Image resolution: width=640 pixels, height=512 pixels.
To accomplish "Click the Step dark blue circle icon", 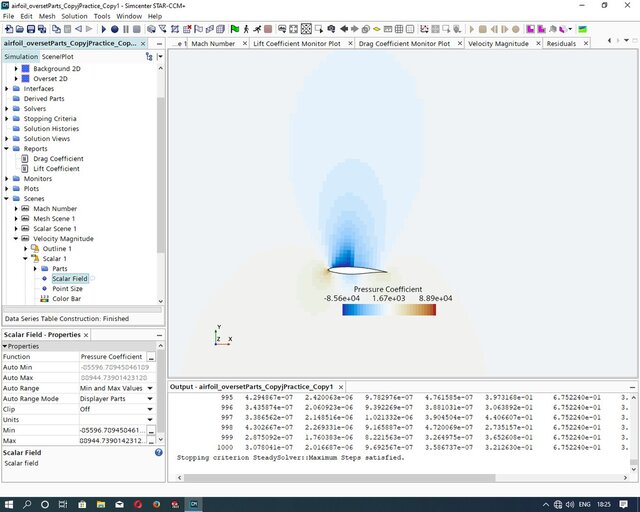I will coord(115,29).
